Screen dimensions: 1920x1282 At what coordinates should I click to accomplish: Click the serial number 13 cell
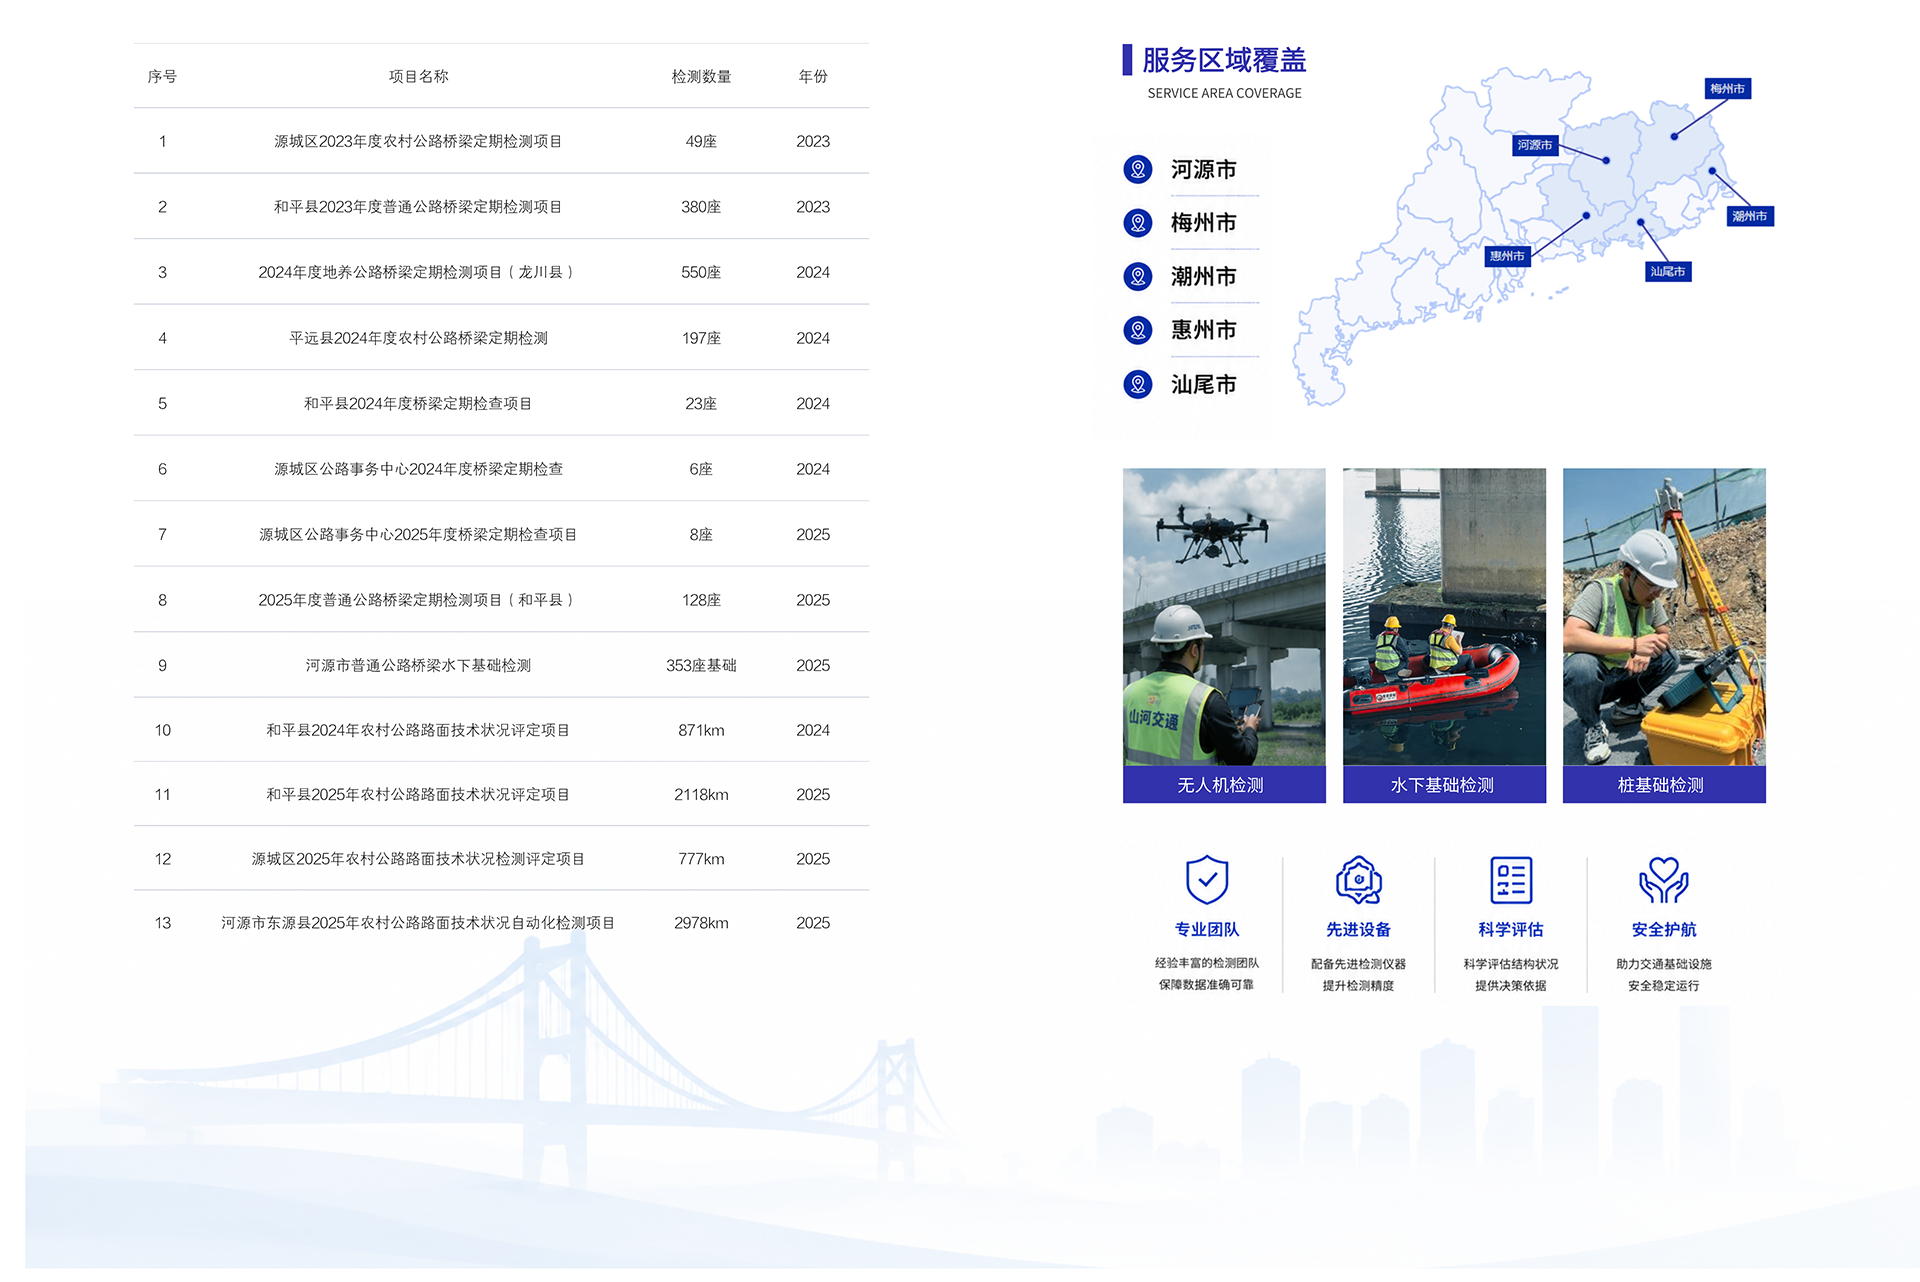[163, 923]
